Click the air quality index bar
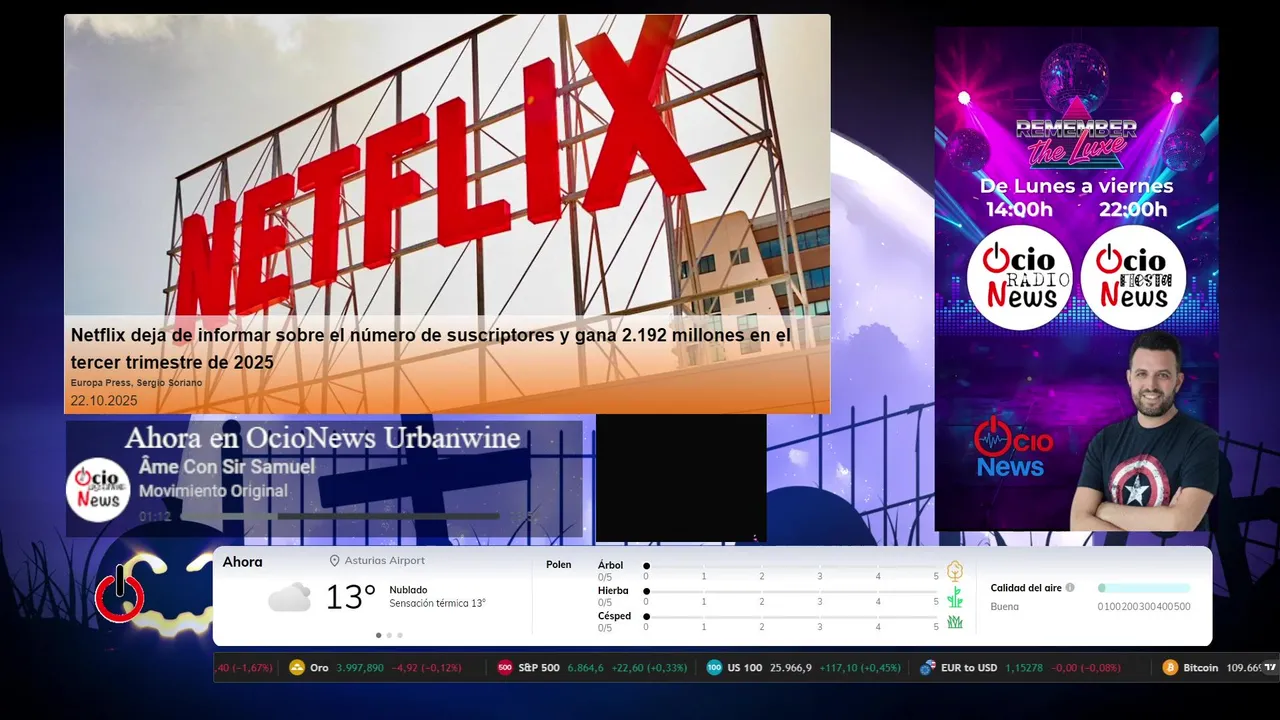The image size is (1280, 720). [x=1144, y=588]
